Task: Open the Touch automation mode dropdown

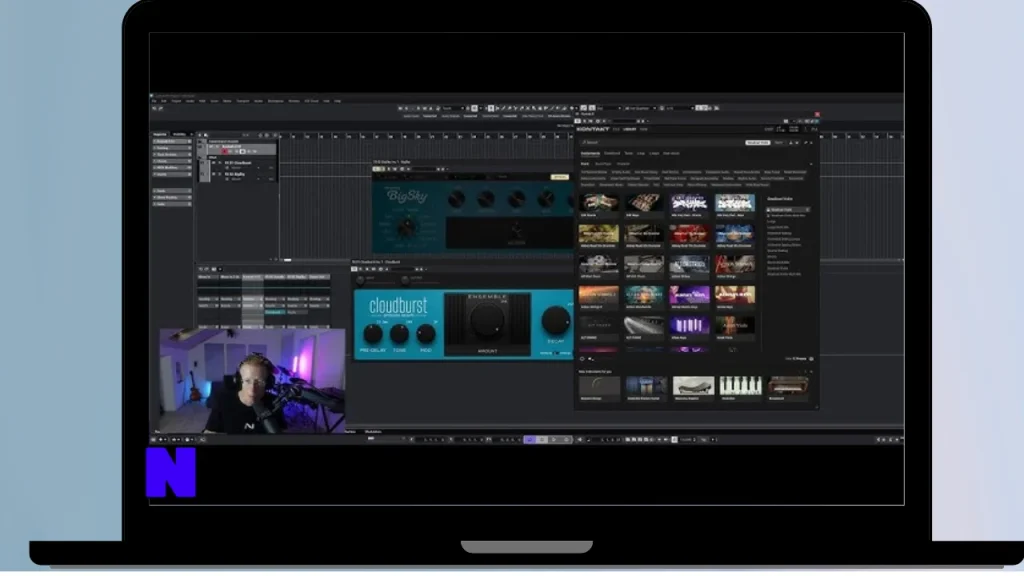Action: click(453, 108)
